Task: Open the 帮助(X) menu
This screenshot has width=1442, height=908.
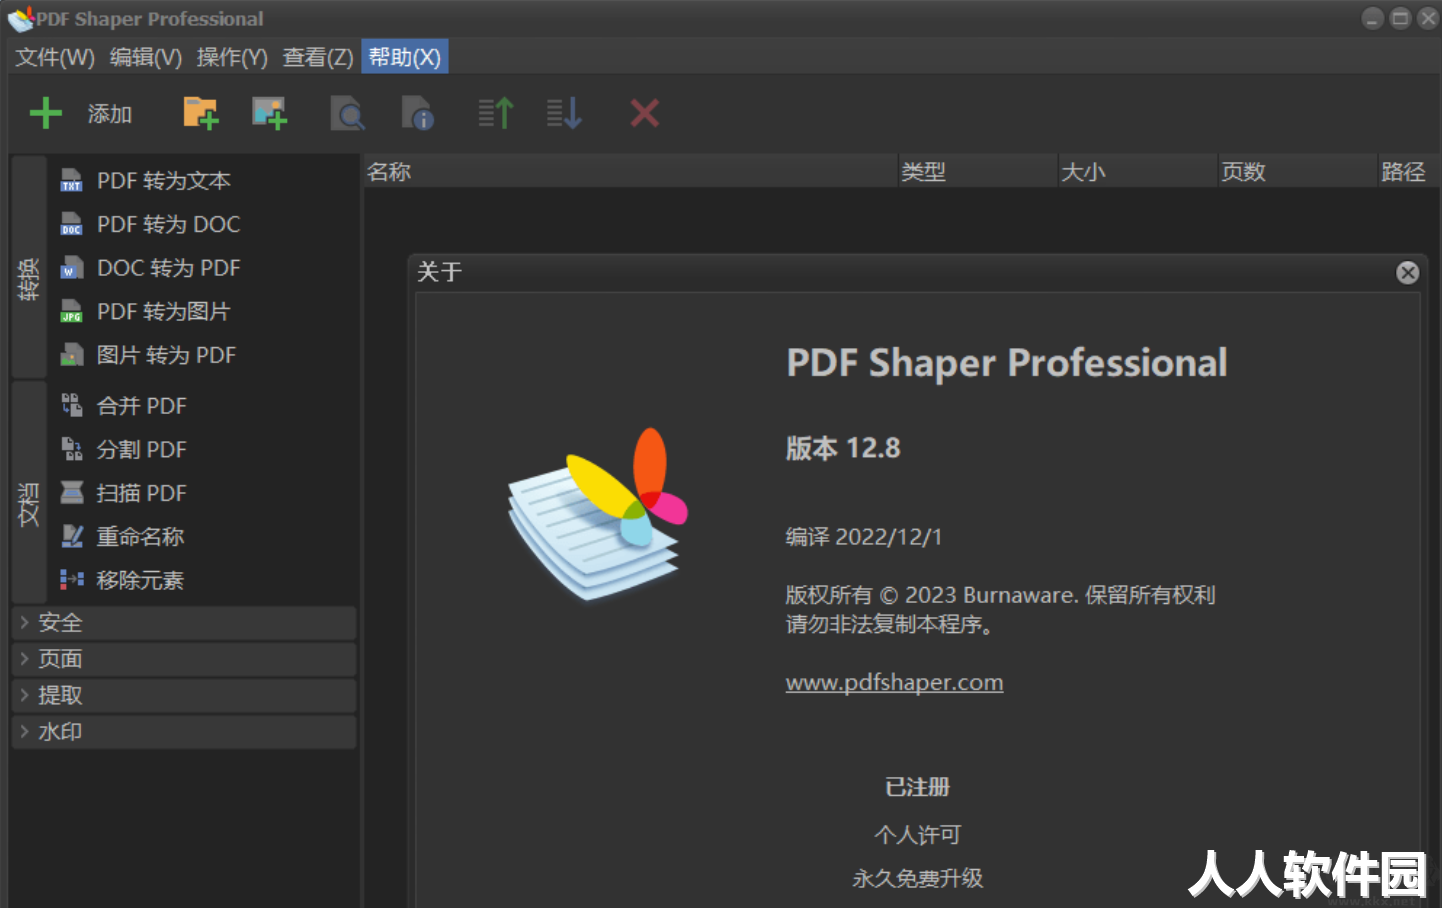Action: [x=405, y=57]
